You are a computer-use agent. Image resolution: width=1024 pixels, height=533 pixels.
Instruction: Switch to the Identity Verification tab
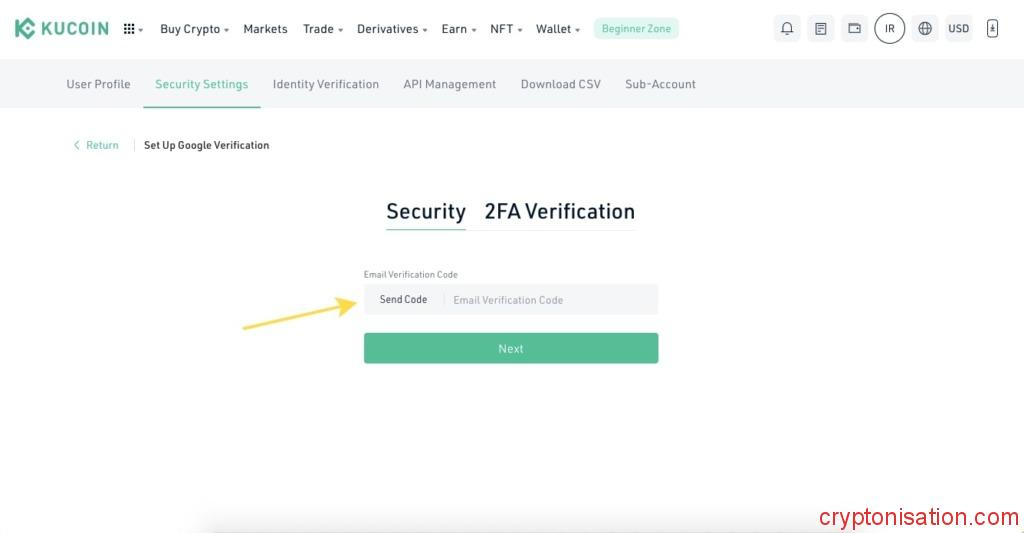coord(325,84)
